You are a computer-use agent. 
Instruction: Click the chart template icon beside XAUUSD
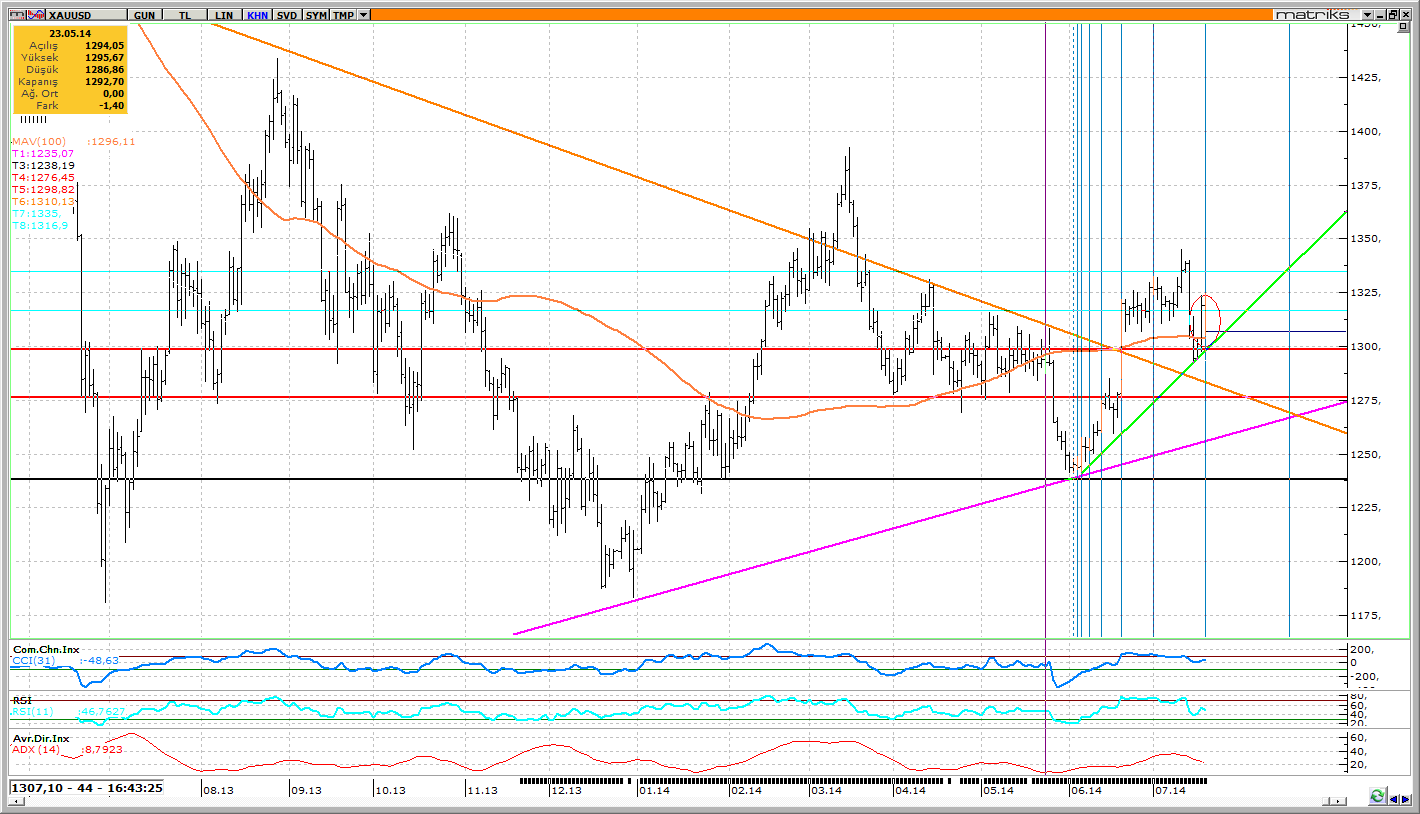point(17,15)
